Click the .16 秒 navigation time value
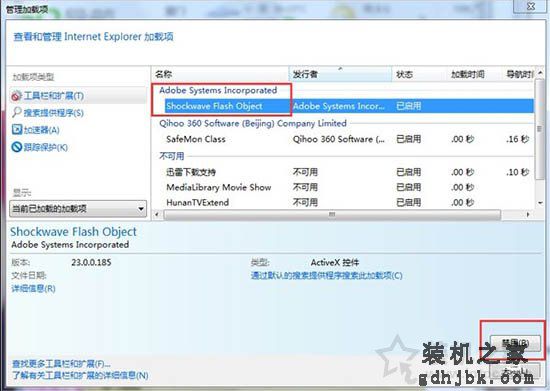 (x=518, y=139)
